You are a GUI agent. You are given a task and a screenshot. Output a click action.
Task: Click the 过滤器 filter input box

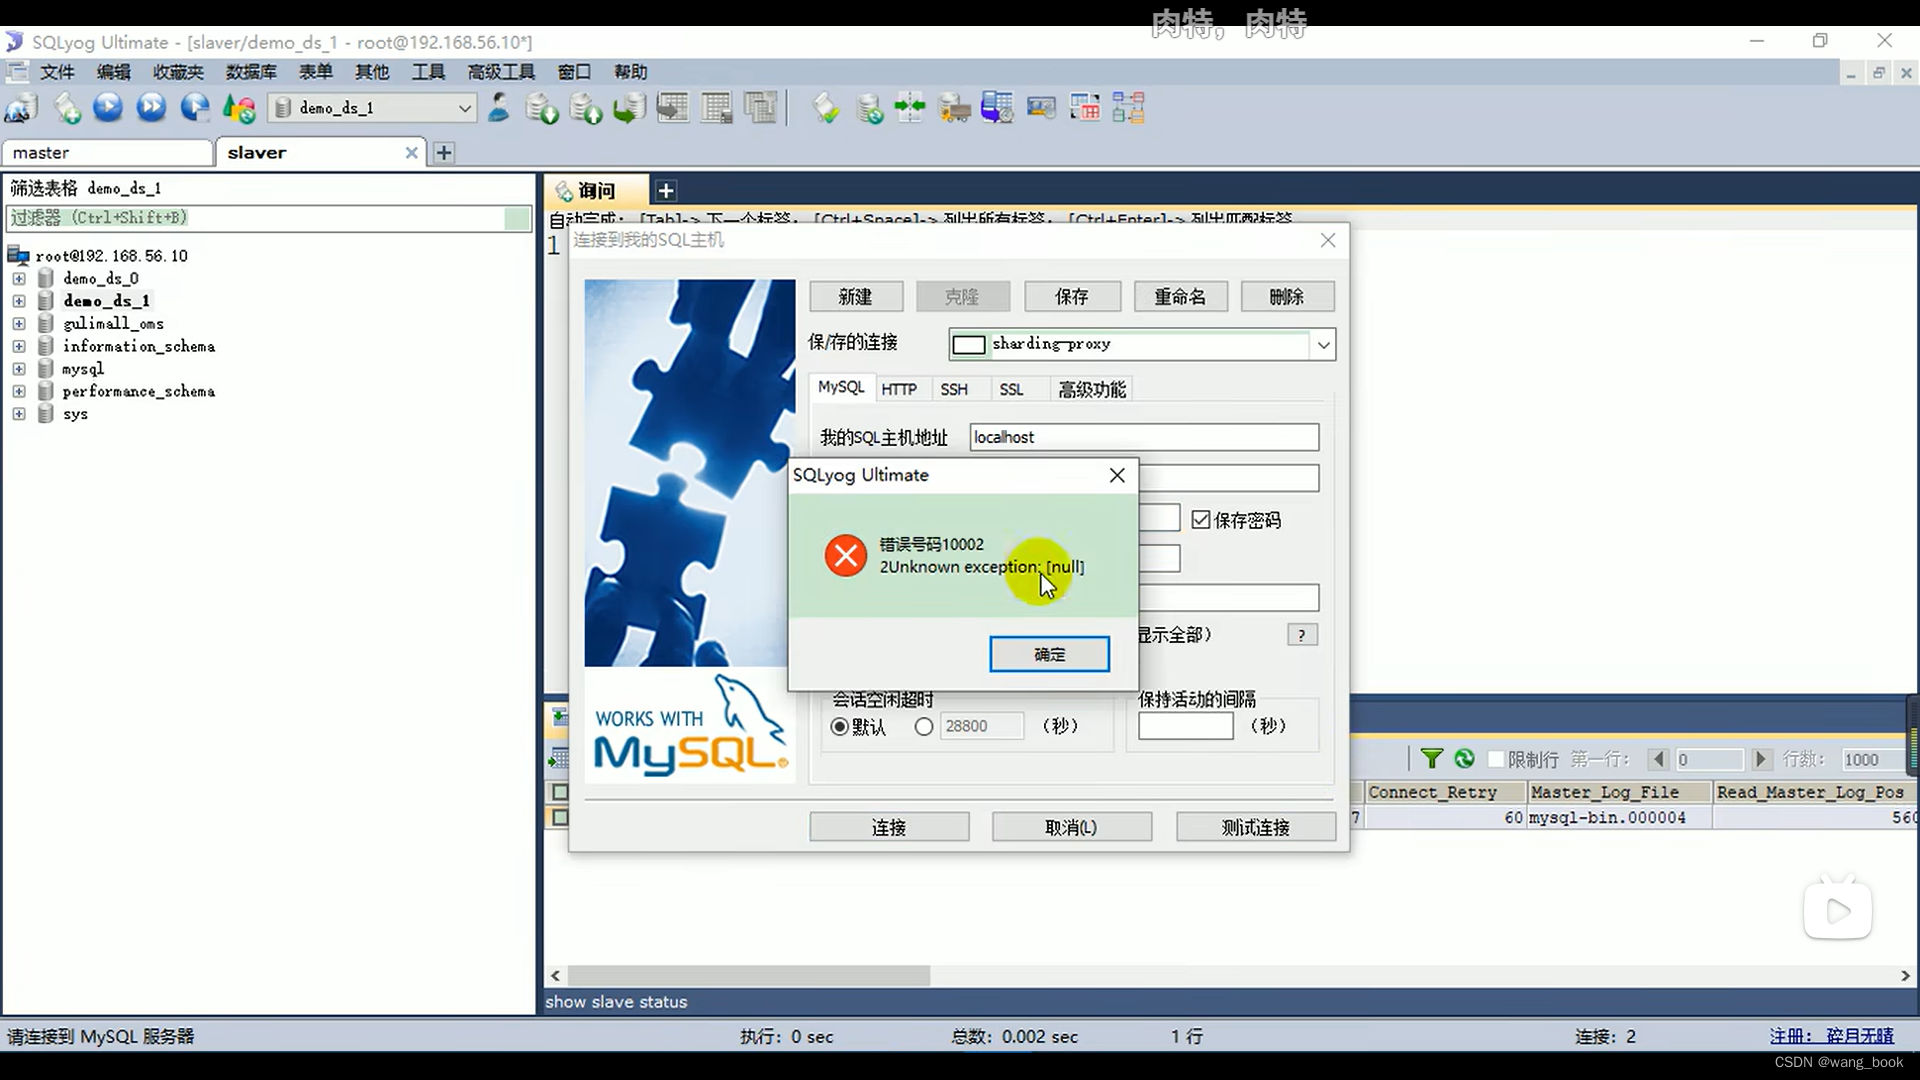pos(268,218)
